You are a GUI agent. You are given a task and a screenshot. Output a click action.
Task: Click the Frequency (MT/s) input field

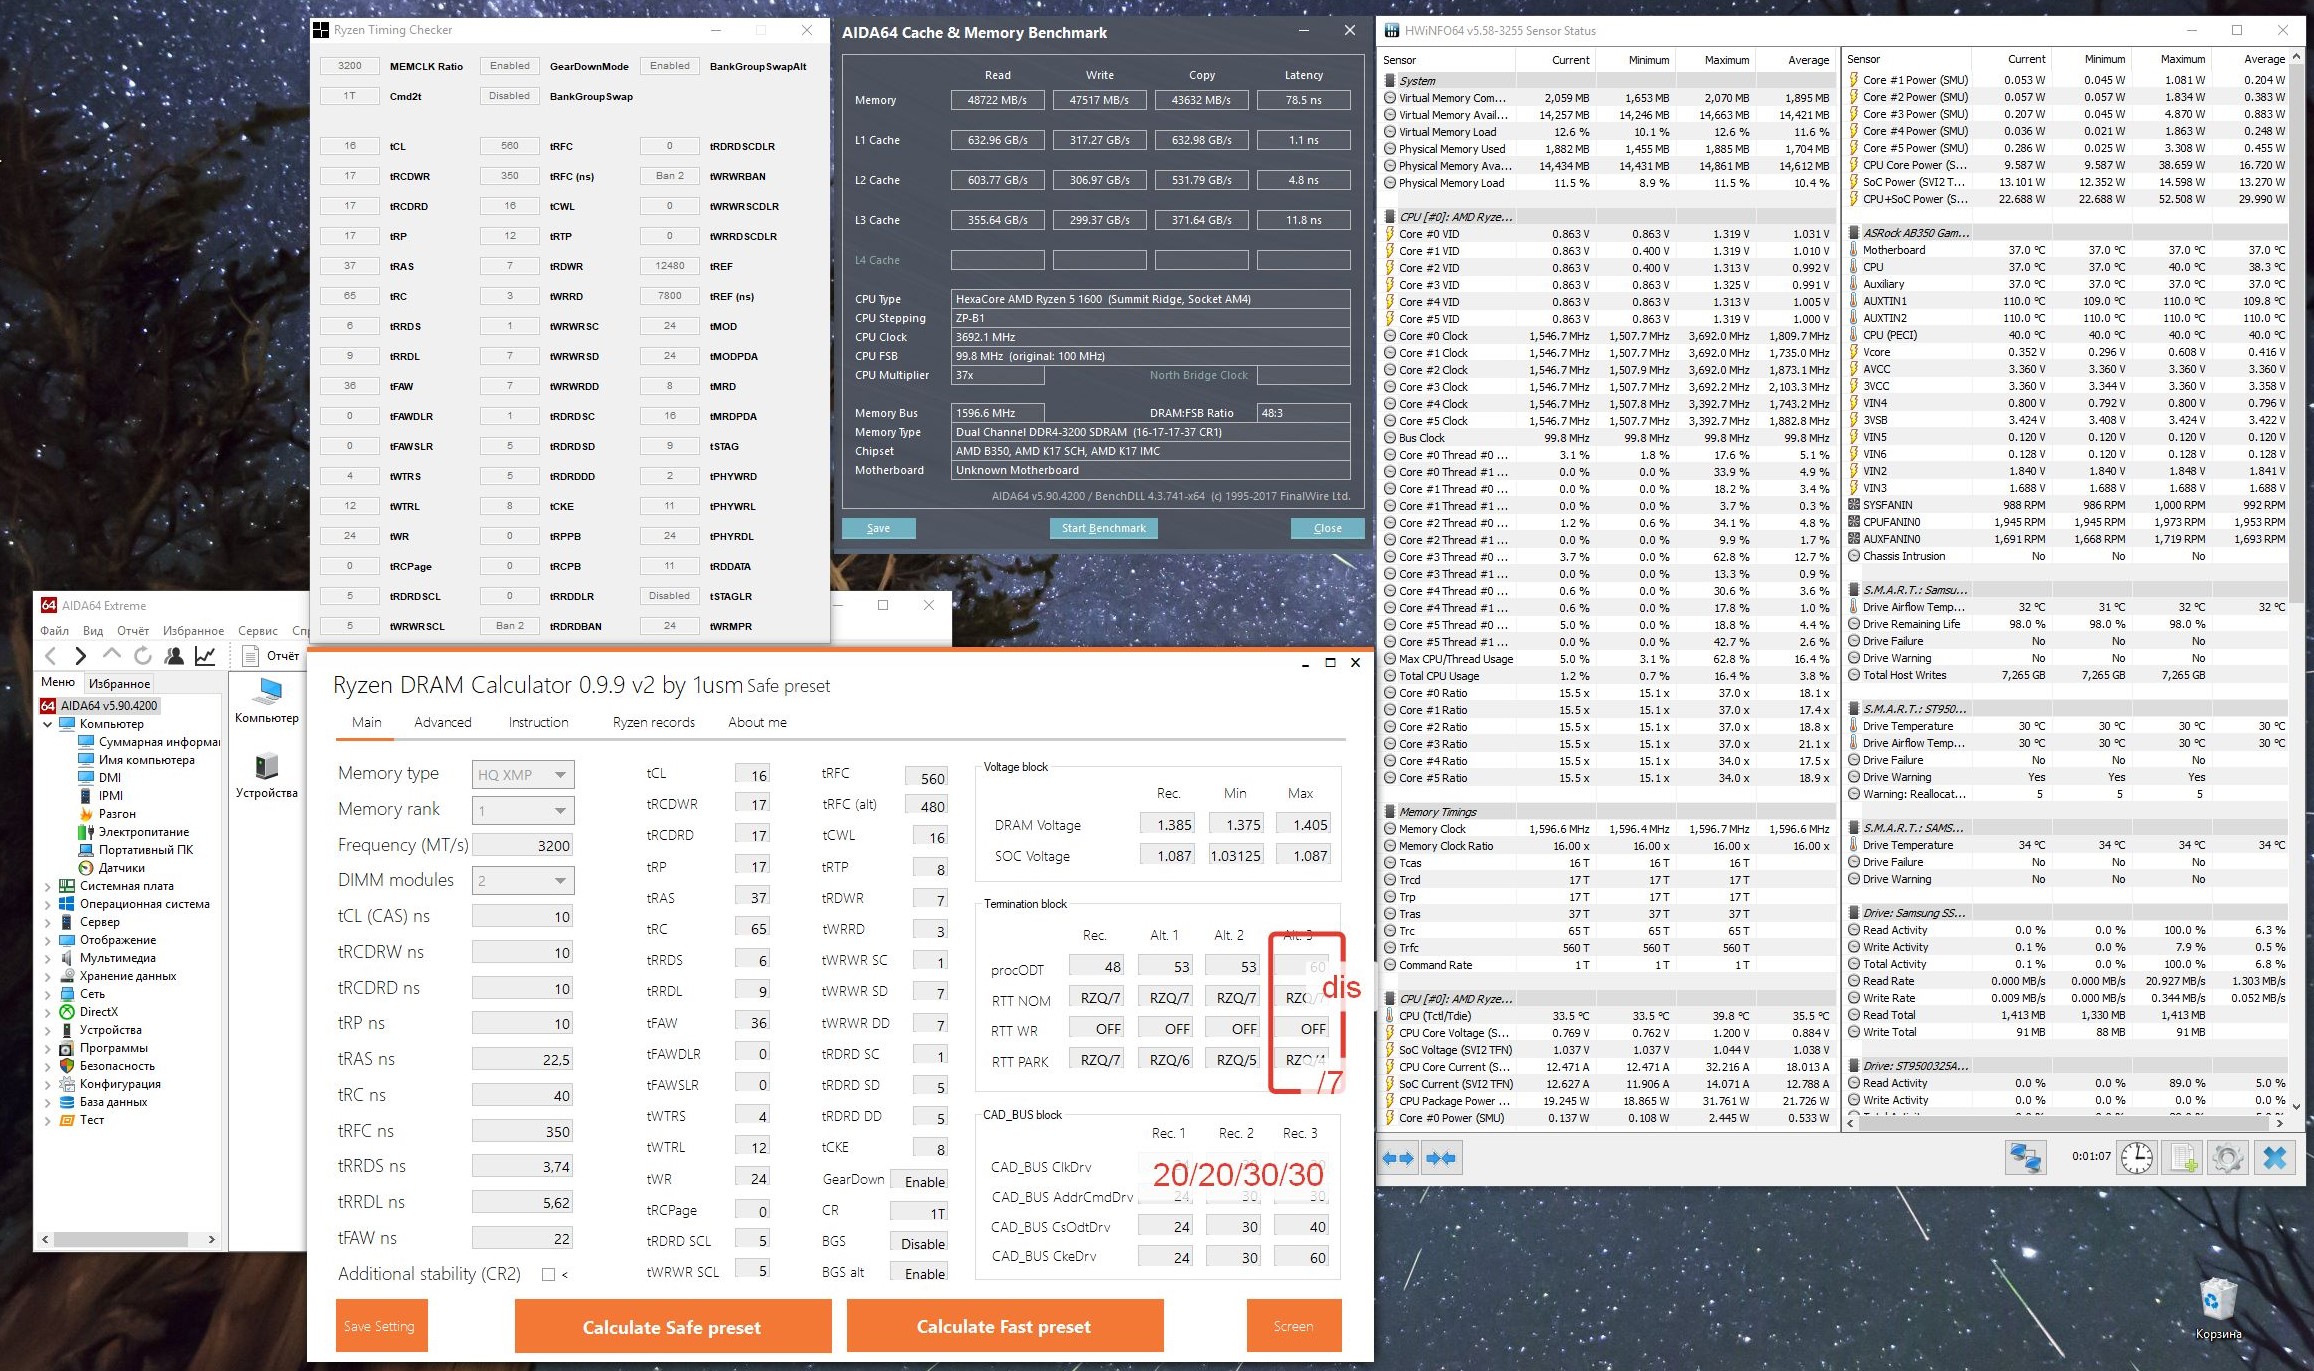tap(523, 845)
